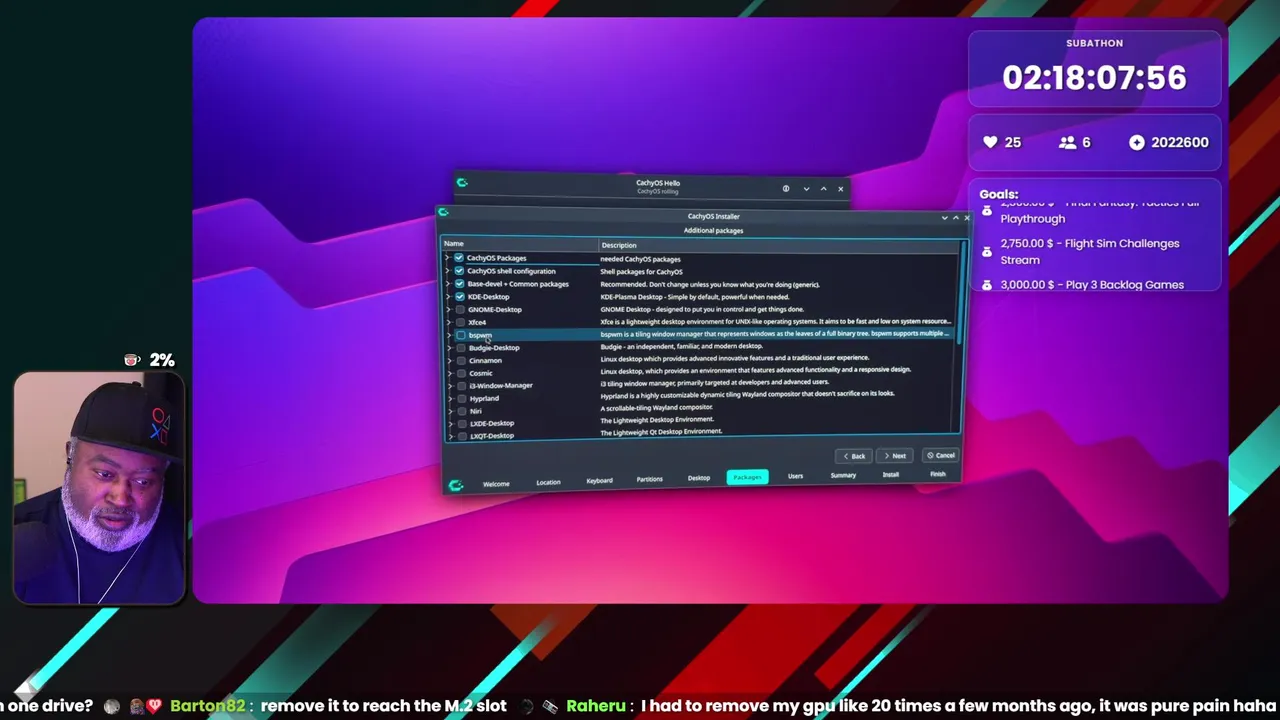
Task: Expand the Cinnamon group arrow
Action: [x=449, y=360]
